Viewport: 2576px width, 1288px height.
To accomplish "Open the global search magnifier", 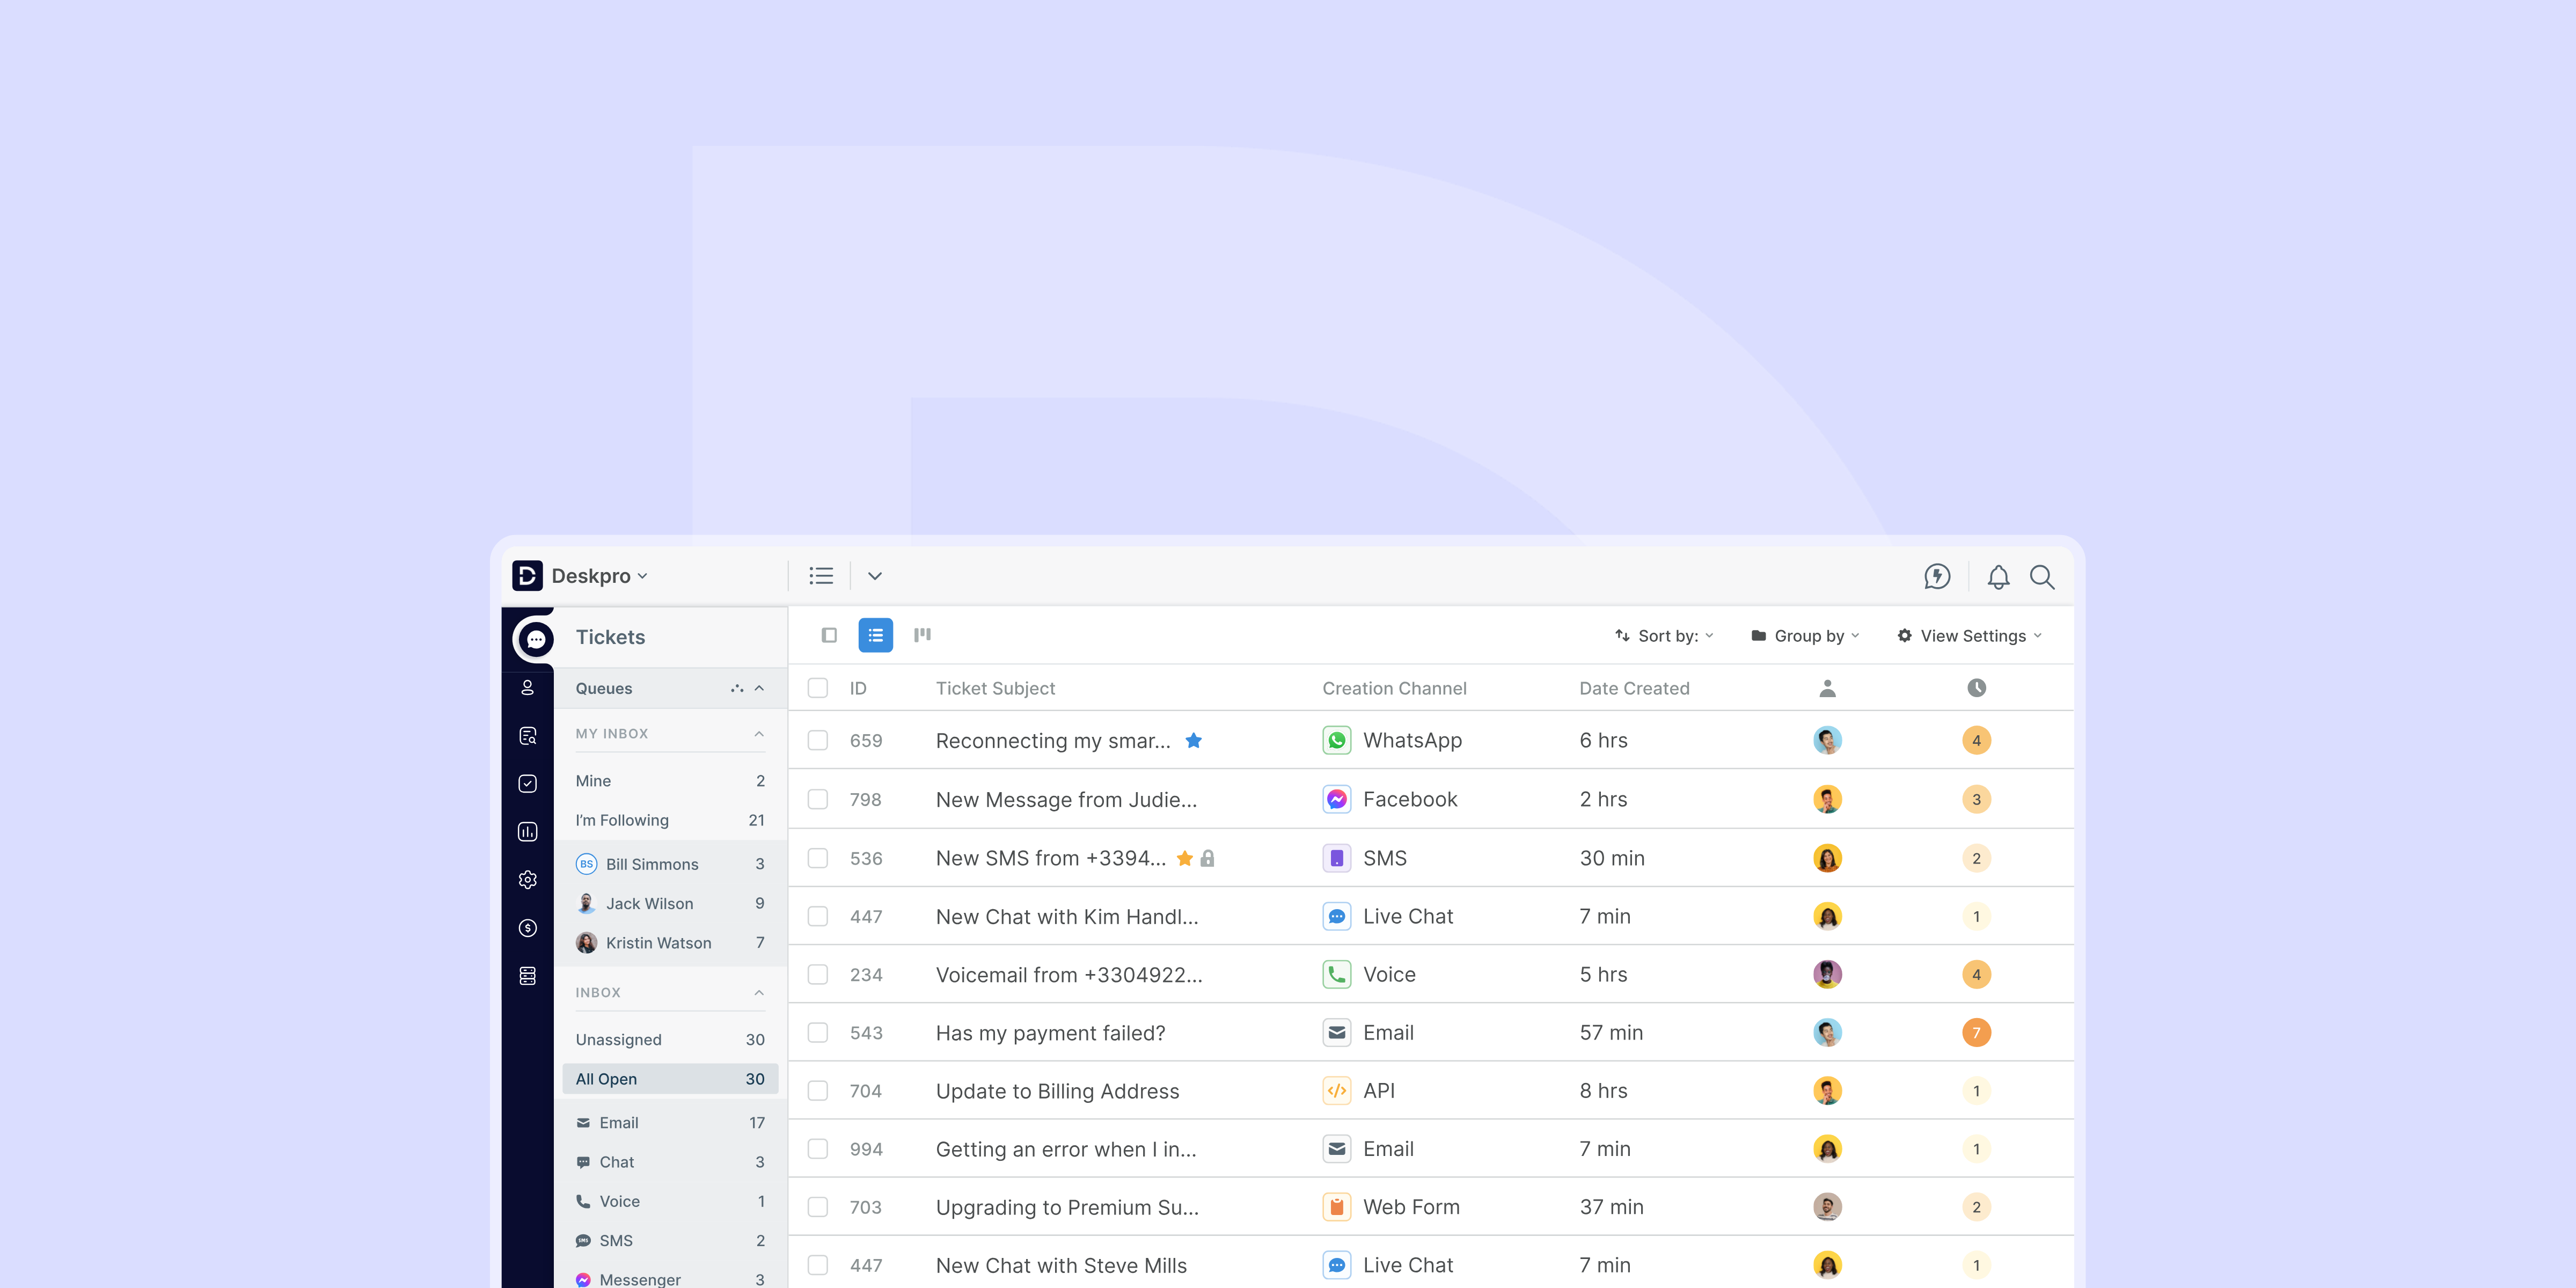I will pyautogui.click(x=2042, y=576).
